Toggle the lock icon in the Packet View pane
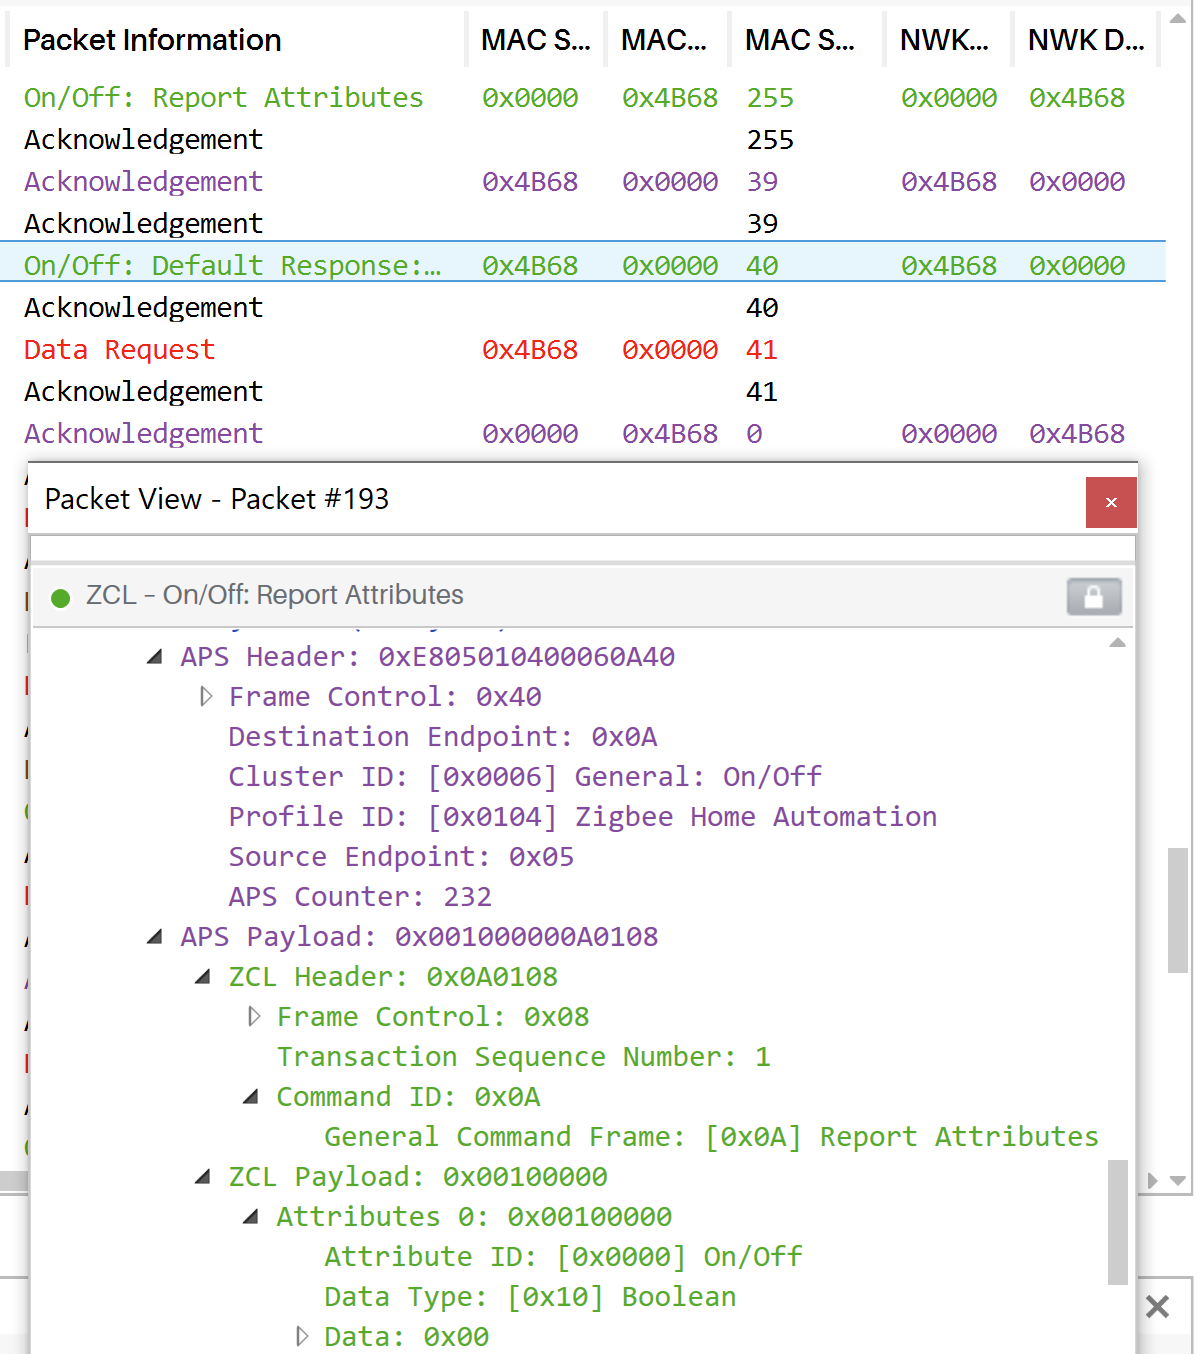This screenshot has width=1204, height=1354. coord(1094,596)
